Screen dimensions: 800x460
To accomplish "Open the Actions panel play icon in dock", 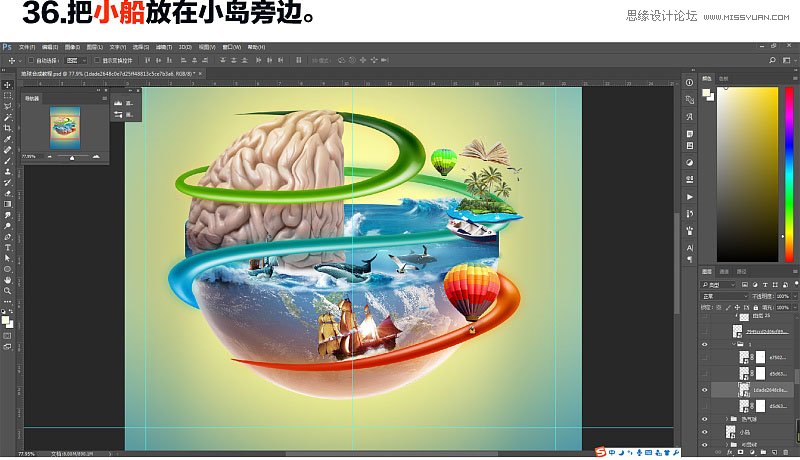I will point(689,197).
